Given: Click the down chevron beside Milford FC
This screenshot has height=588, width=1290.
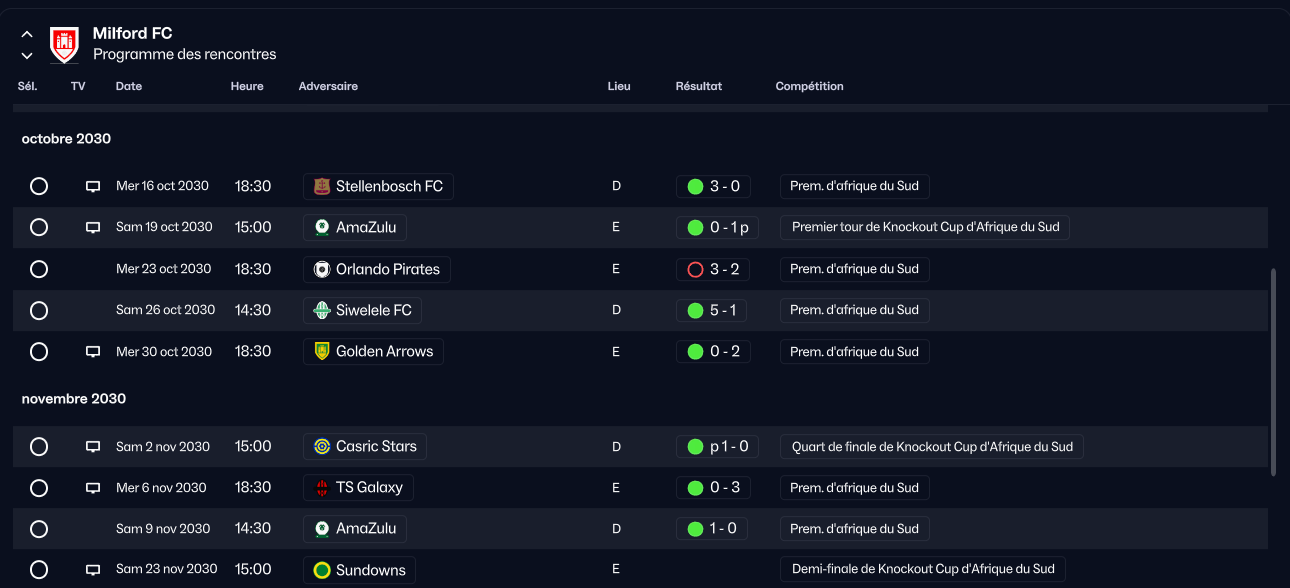Looking at the screenshot, I should coord(27,56).
